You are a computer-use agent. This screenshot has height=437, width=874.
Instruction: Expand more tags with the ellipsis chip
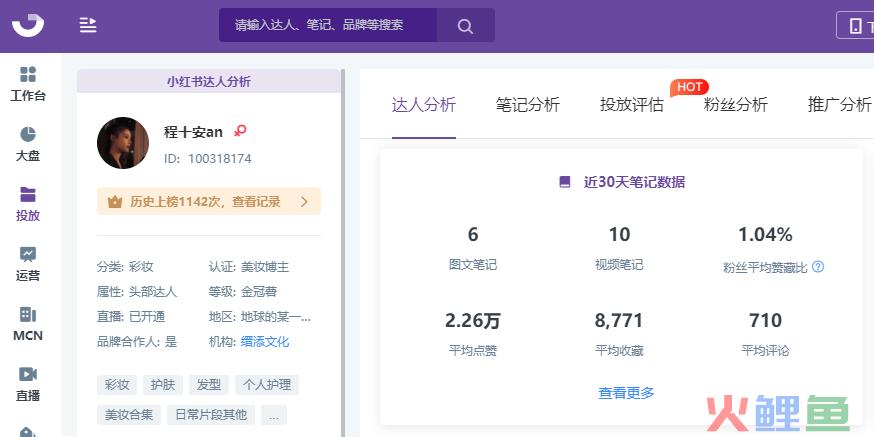(x=274, y=415)
